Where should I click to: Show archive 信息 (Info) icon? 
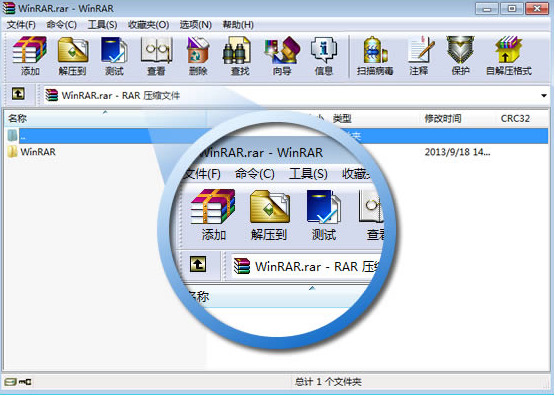[x=324, y=56]
